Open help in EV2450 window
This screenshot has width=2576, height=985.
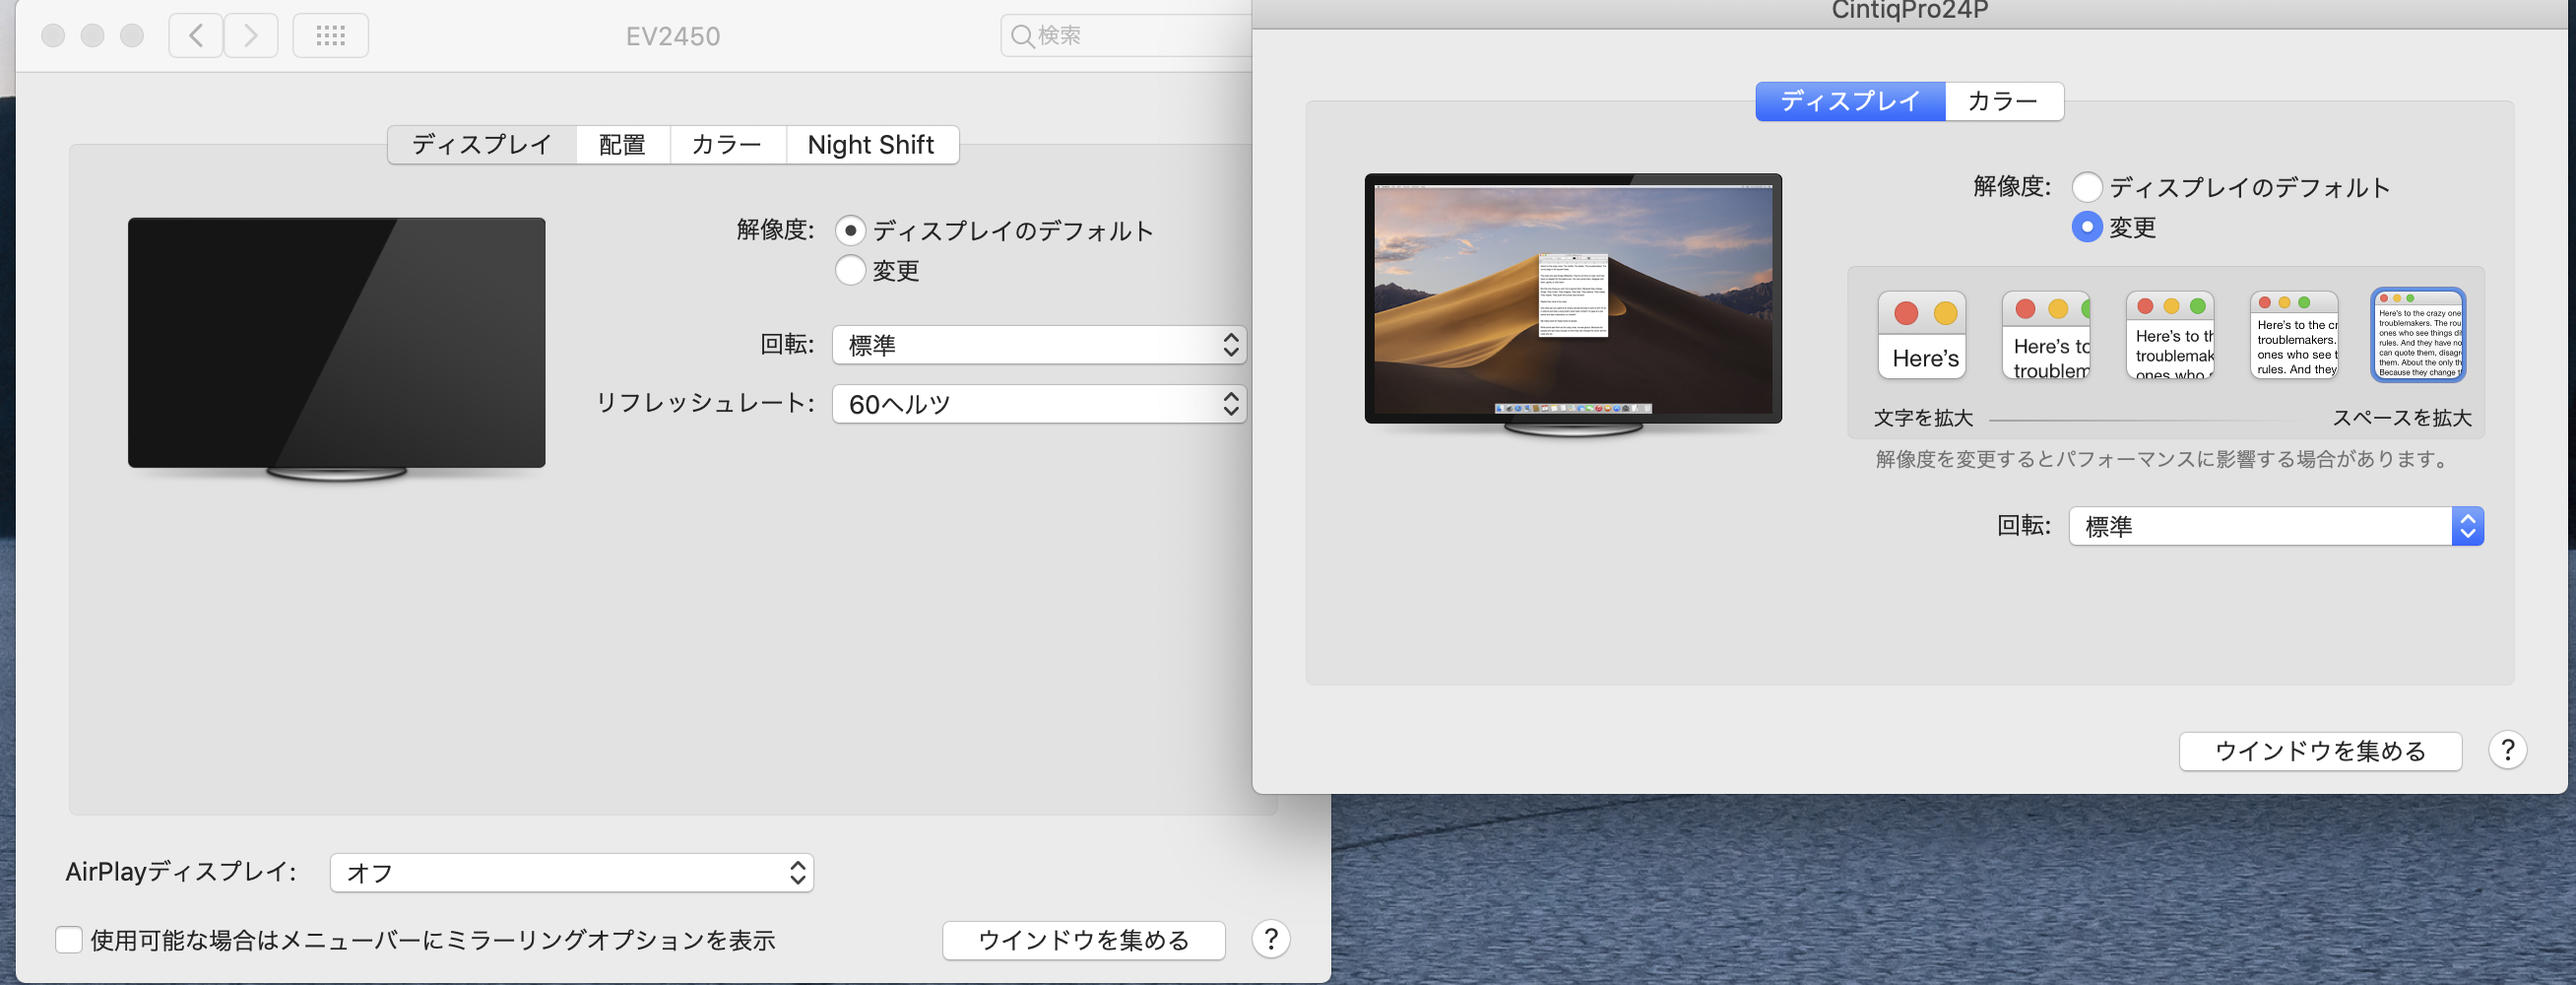point(1270,939)
